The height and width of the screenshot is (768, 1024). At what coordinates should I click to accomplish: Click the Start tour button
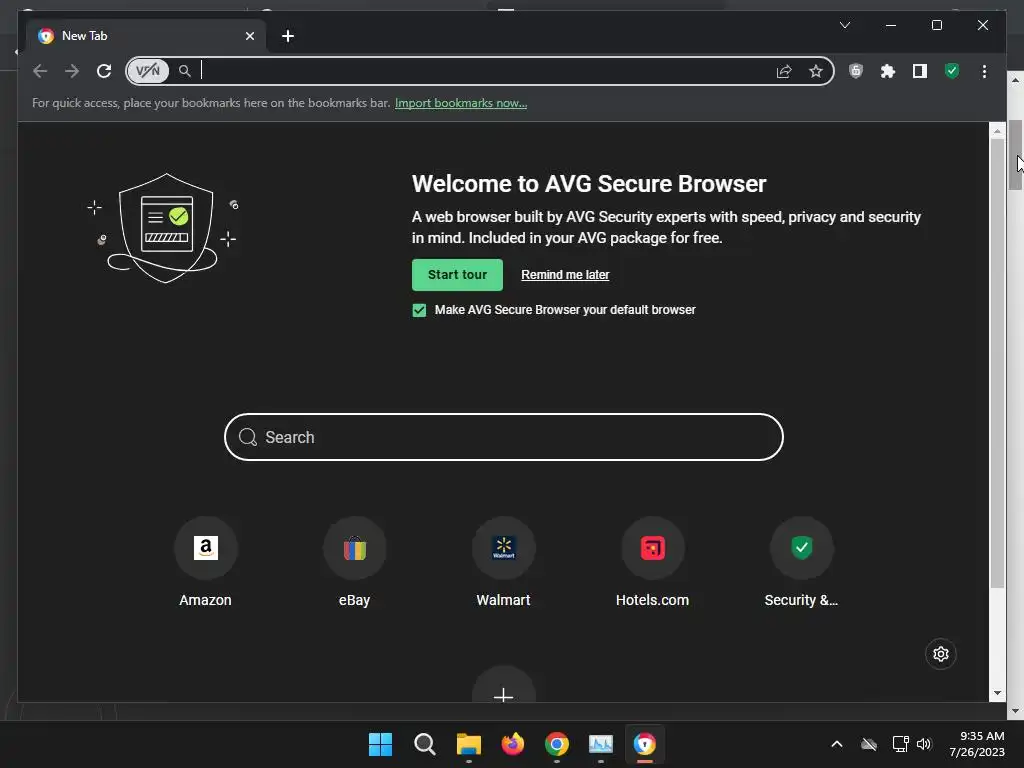(x=457, y=275)
